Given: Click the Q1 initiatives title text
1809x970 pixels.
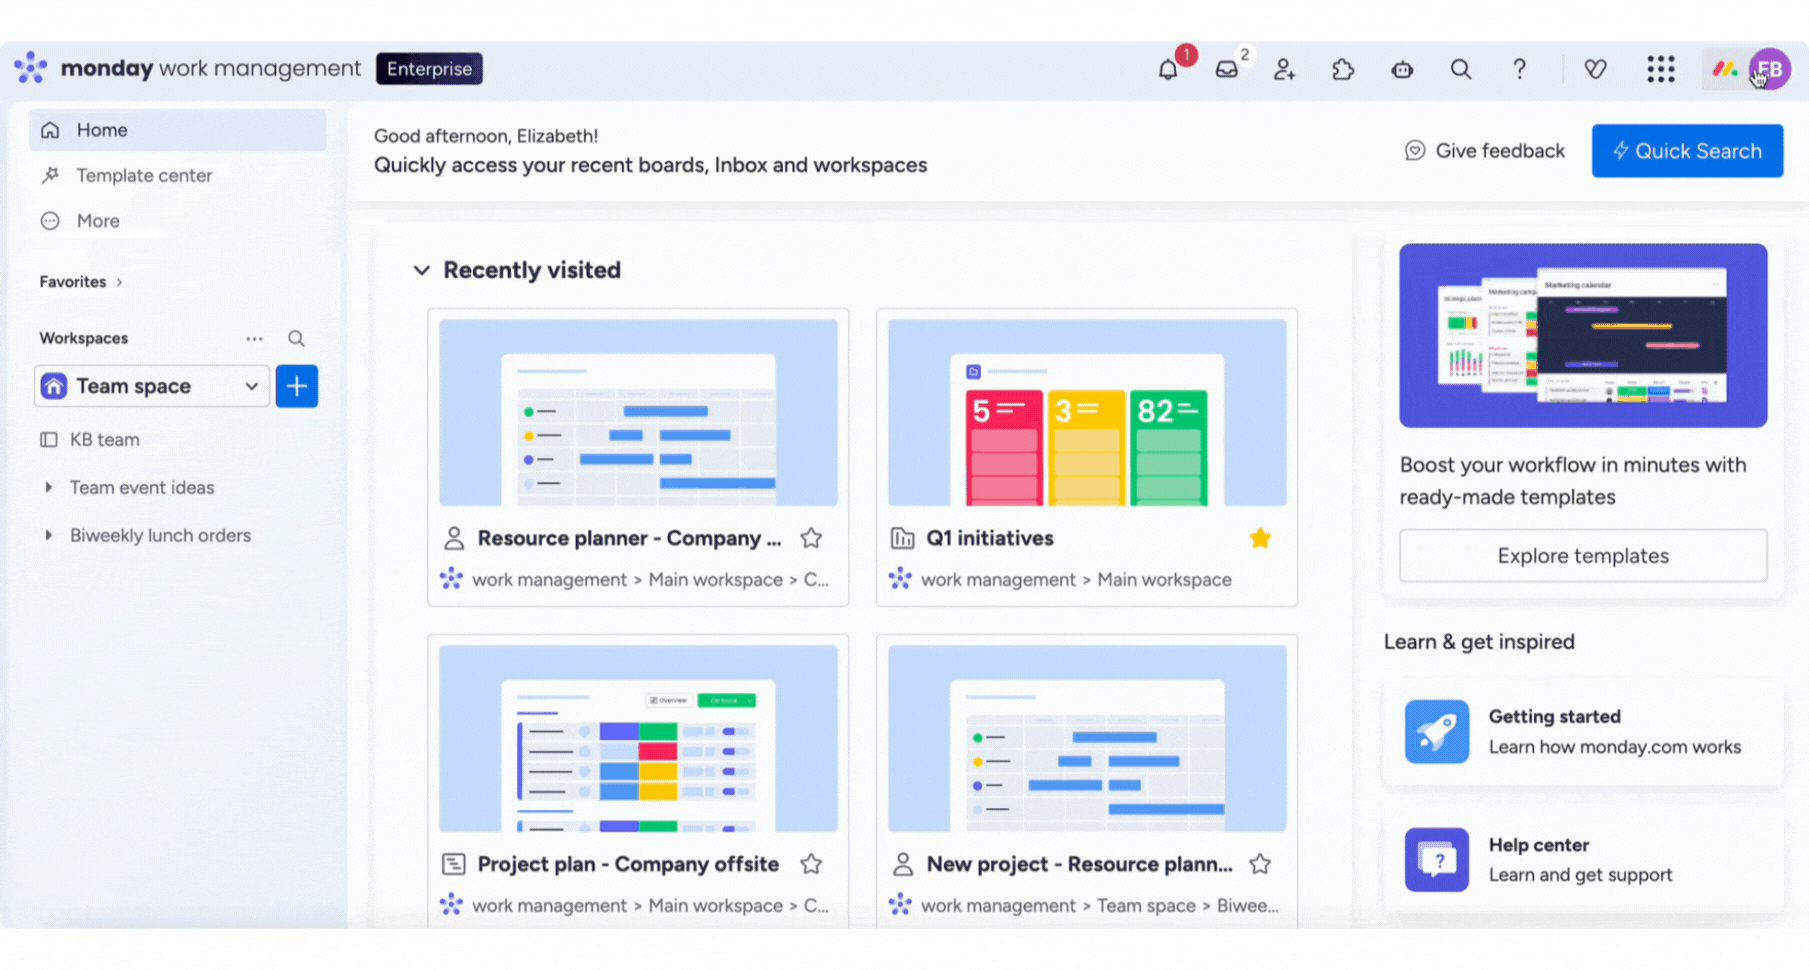Looking at the screenshot, I should coord(990,538).
